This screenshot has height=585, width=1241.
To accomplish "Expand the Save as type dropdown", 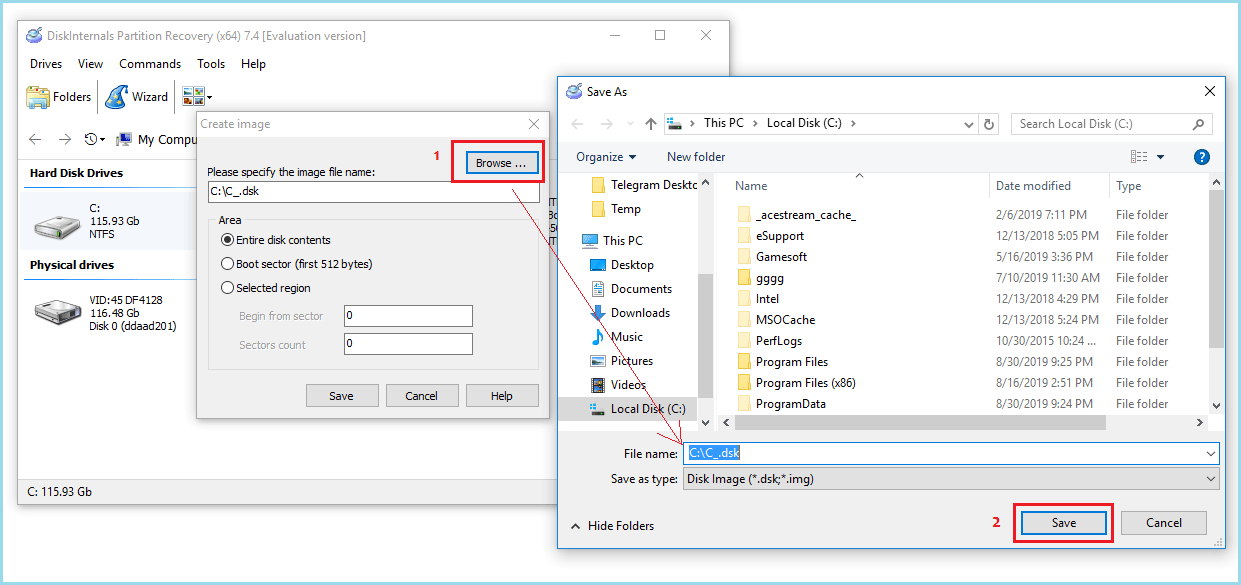I will [x=1211, y=479].
